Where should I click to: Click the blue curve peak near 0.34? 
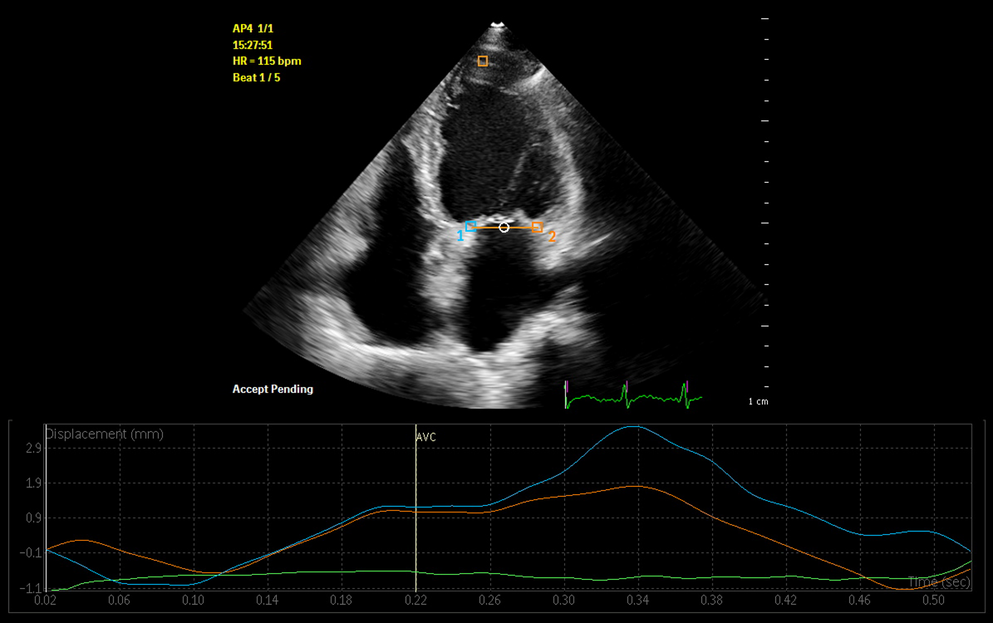634,427
